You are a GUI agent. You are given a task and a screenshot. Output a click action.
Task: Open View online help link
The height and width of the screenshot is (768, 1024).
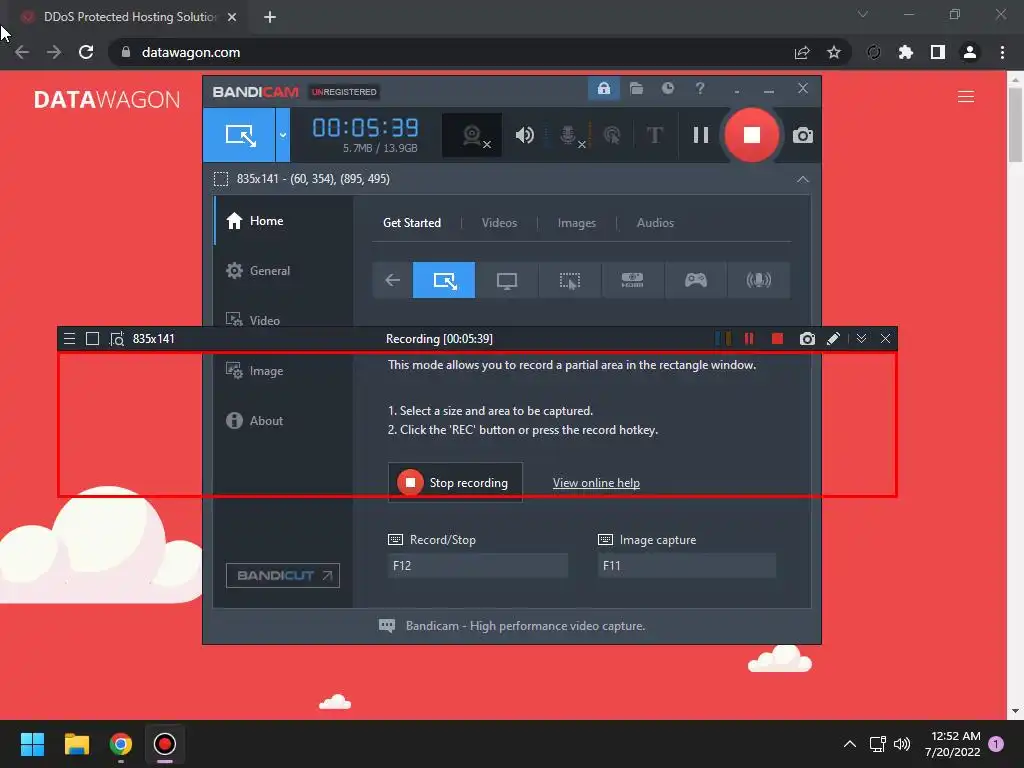coord(596,483)
